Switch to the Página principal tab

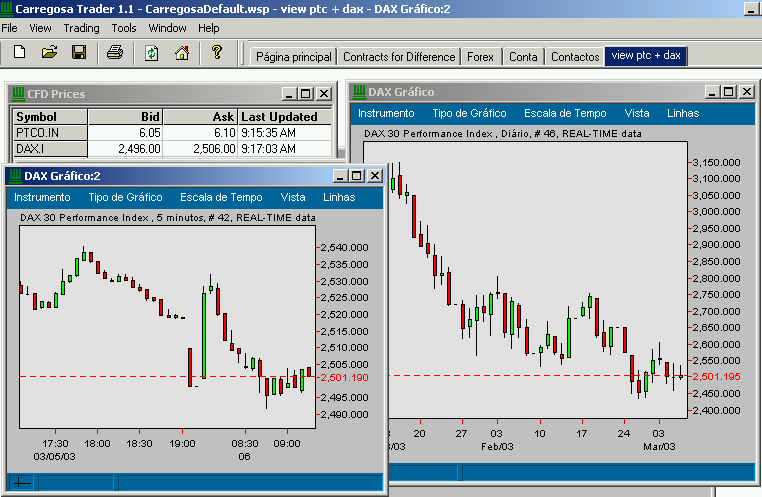pyautogui.click(x=294, y=57)
